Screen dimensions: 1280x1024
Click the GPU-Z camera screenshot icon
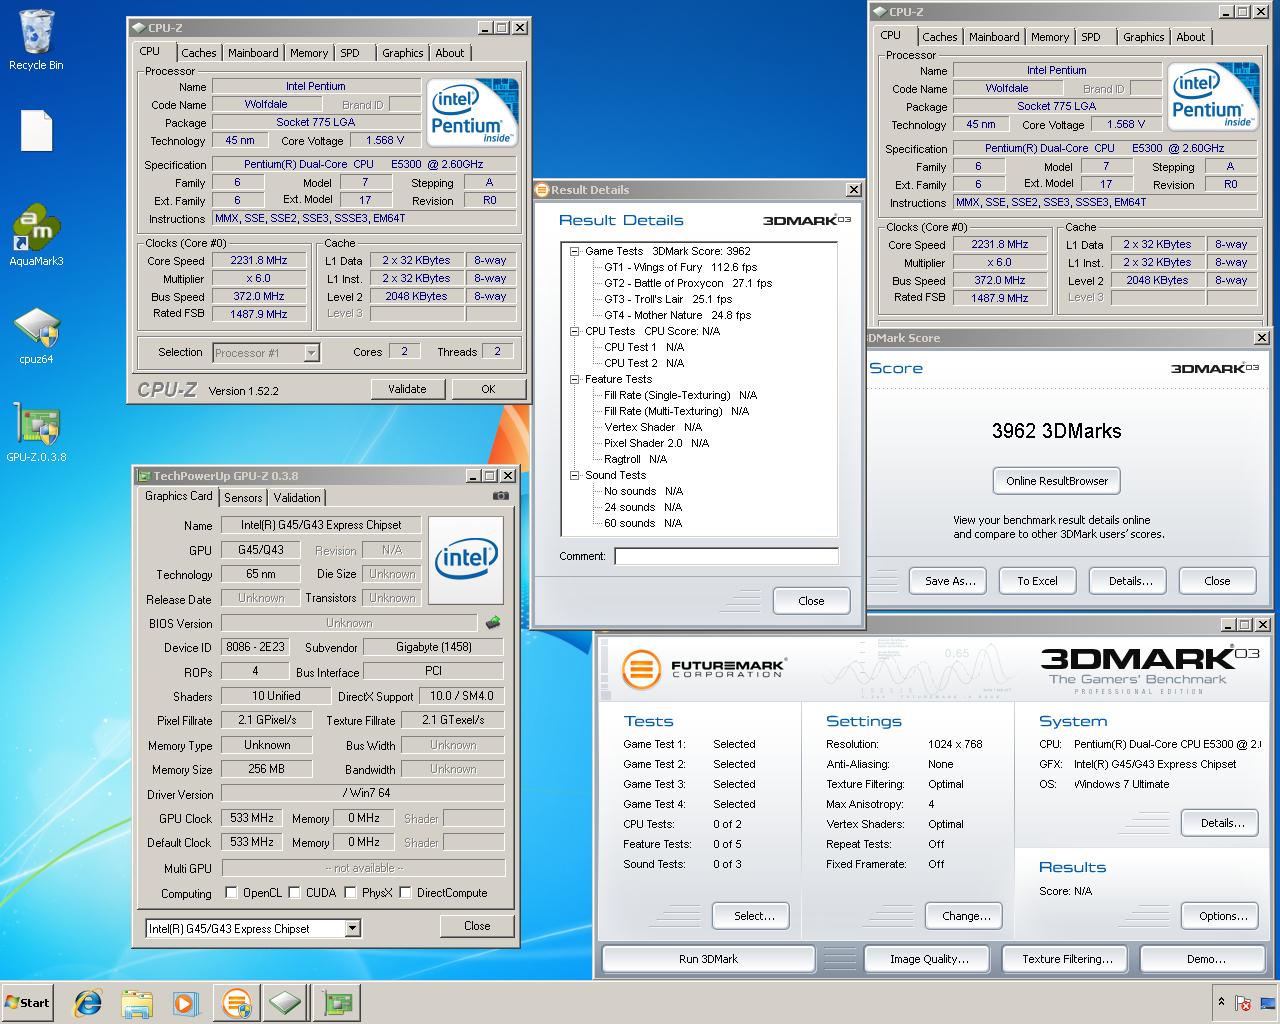coord(500,495)
